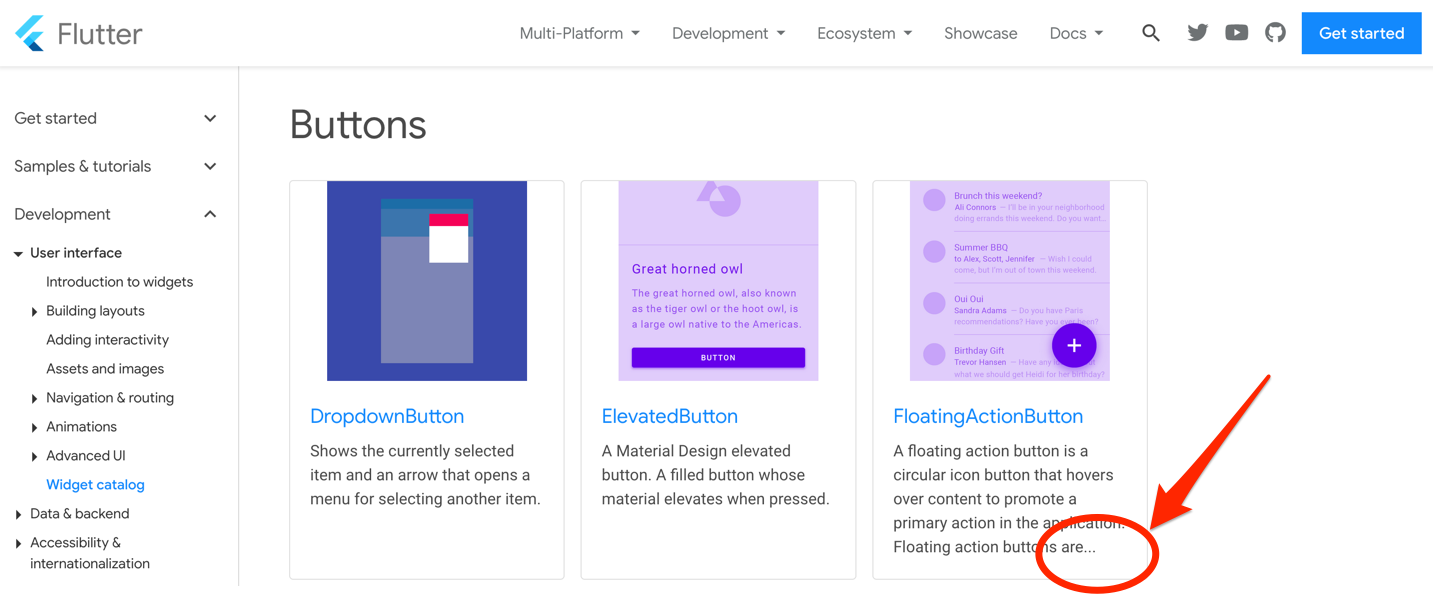
Task: Expand the Navigation & routing arrow
Action: 34,399
